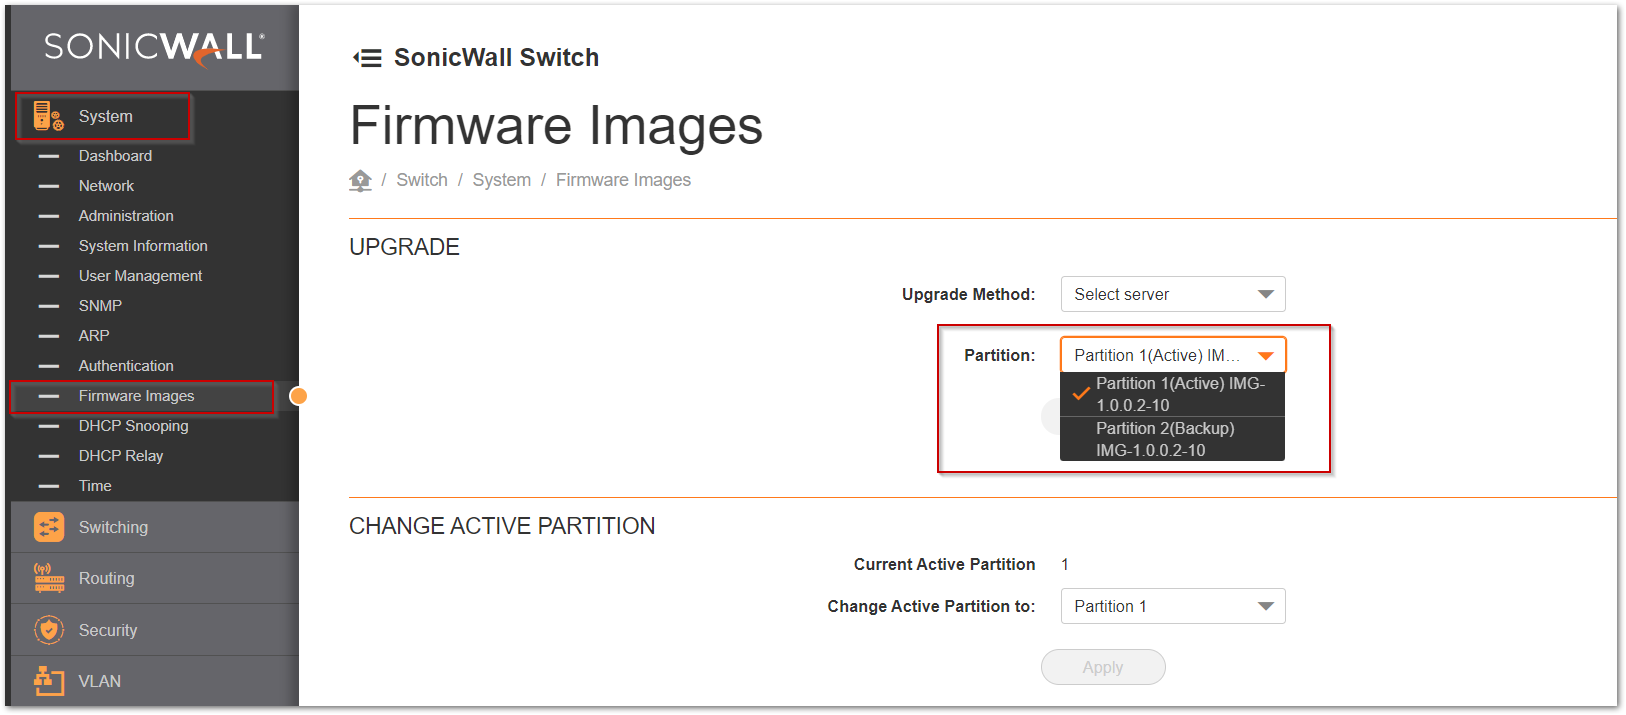Click the home breadcrumb icon
Screen dimensions: 1626x715
tap(360, 180)
